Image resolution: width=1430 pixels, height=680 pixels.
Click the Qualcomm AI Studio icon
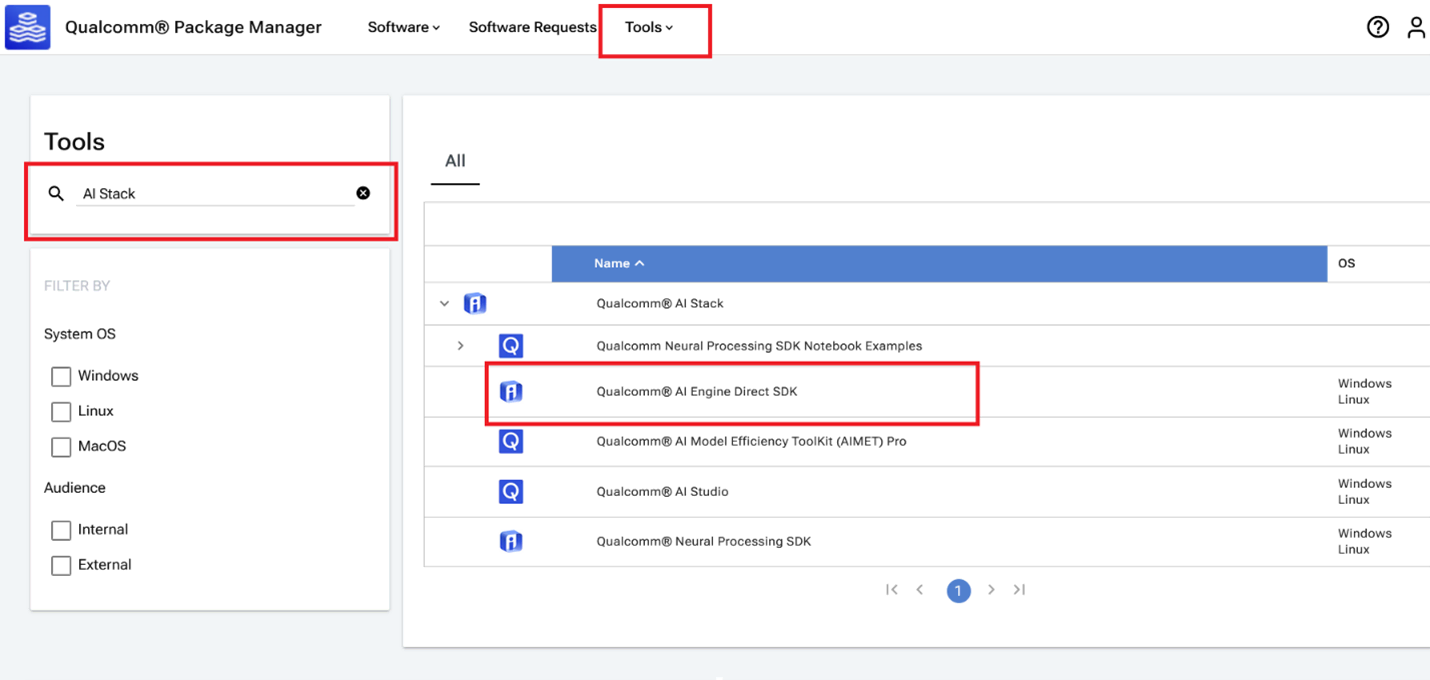(x=511, y=492)
